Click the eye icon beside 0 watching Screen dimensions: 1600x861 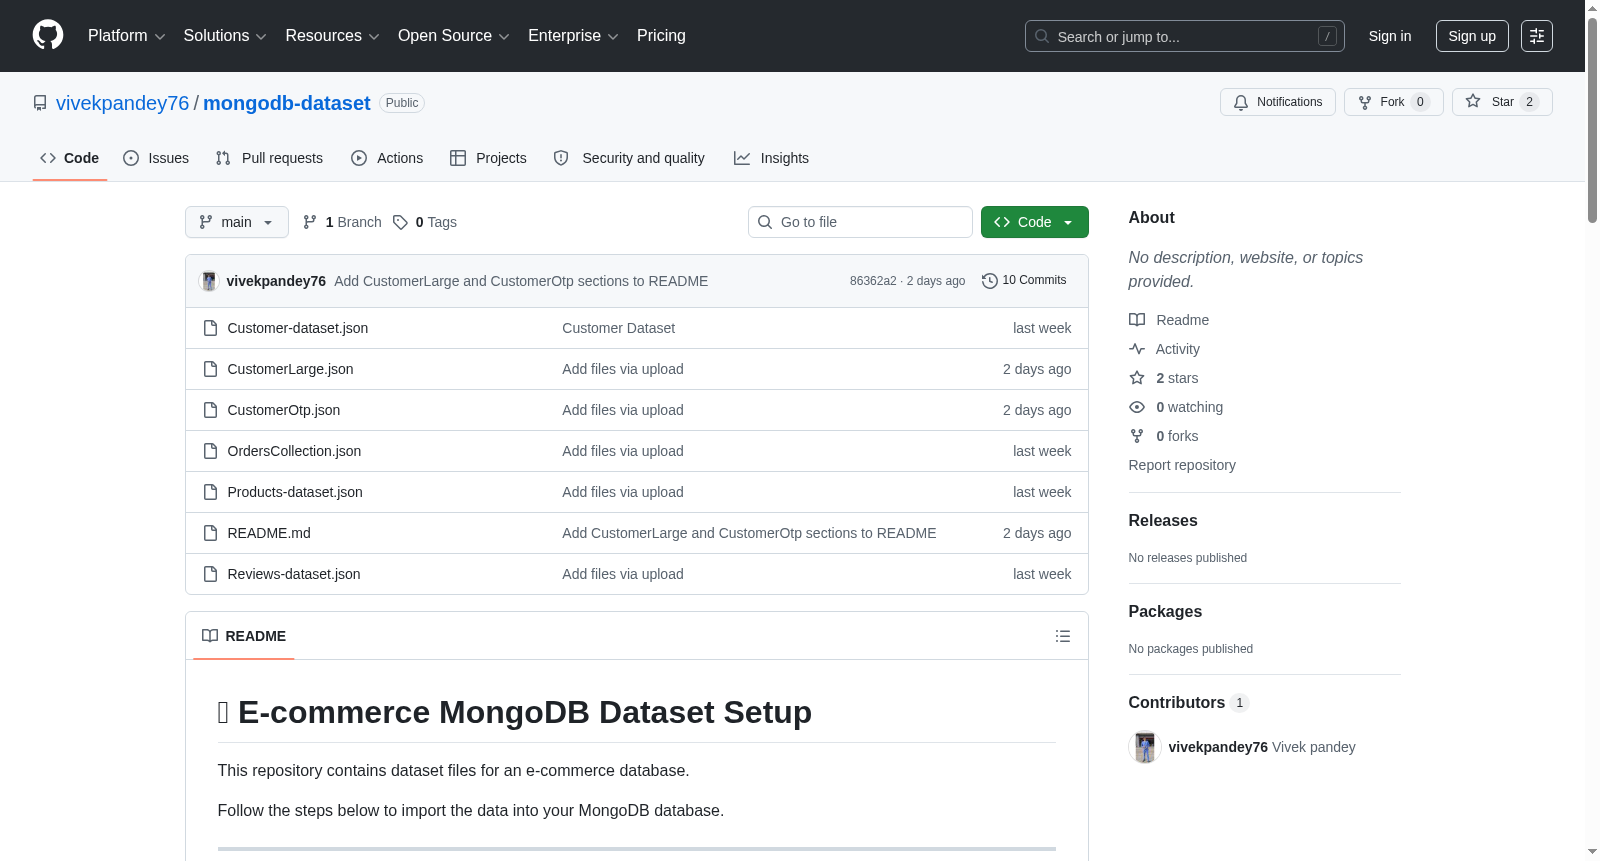1137,407
